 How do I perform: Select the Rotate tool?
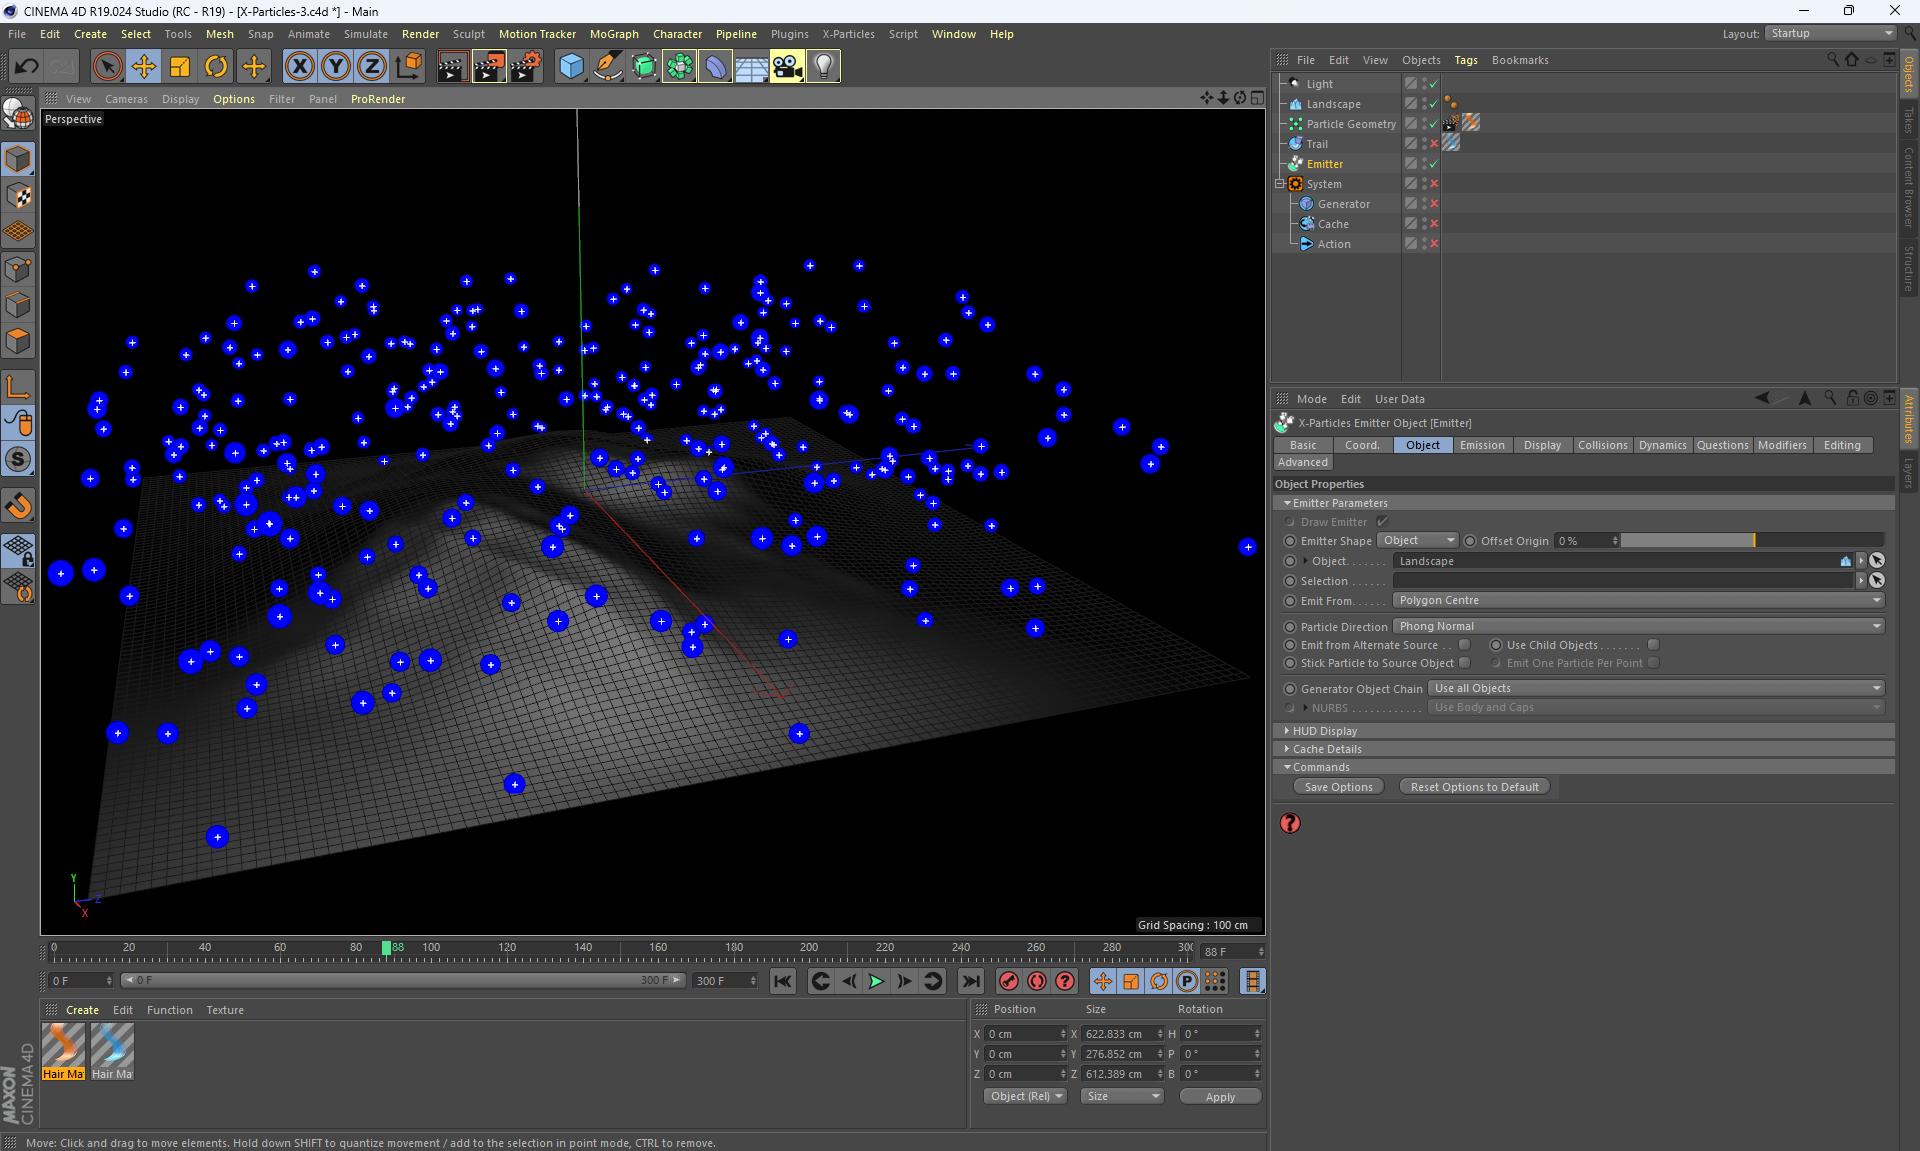(216, 66)
